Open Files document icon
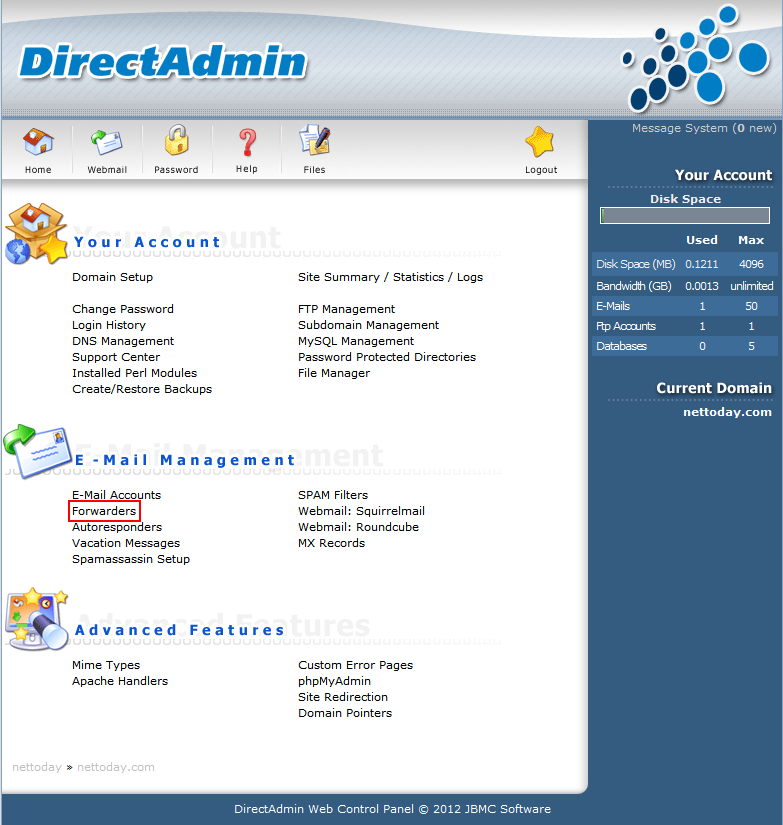Viewport: 783px width, 825px height. (x=315, y=140)
